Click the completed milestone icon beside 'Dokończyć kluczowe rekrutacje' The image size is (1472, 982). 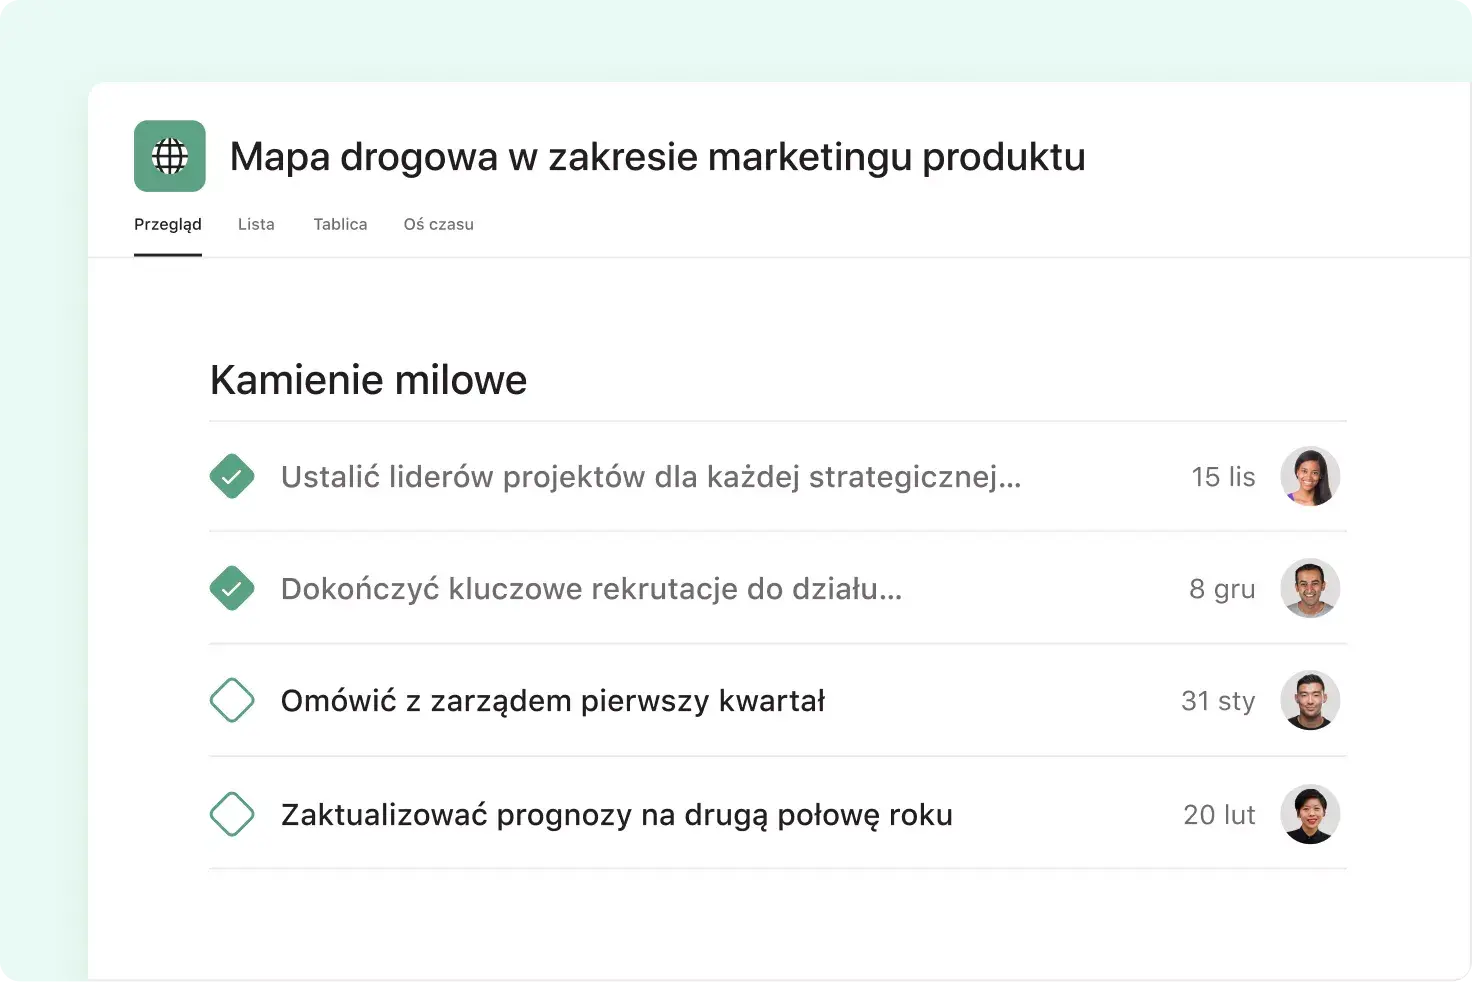point(232,588)
